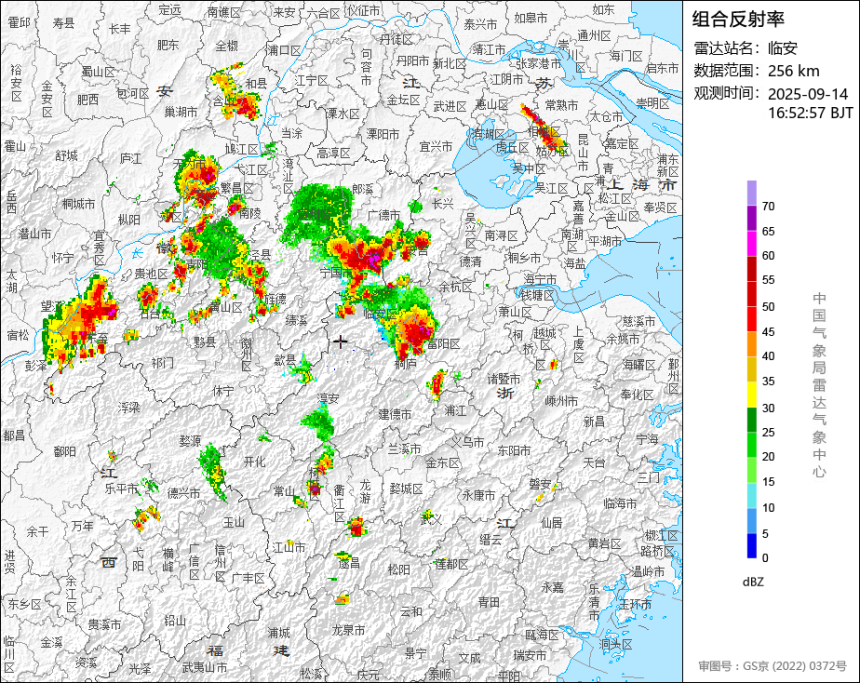The height and width of the screenshot is (683, 860).
Task: Click the 审图号 GS京 (2022) 0372号 text
Action: coord(773,666)
